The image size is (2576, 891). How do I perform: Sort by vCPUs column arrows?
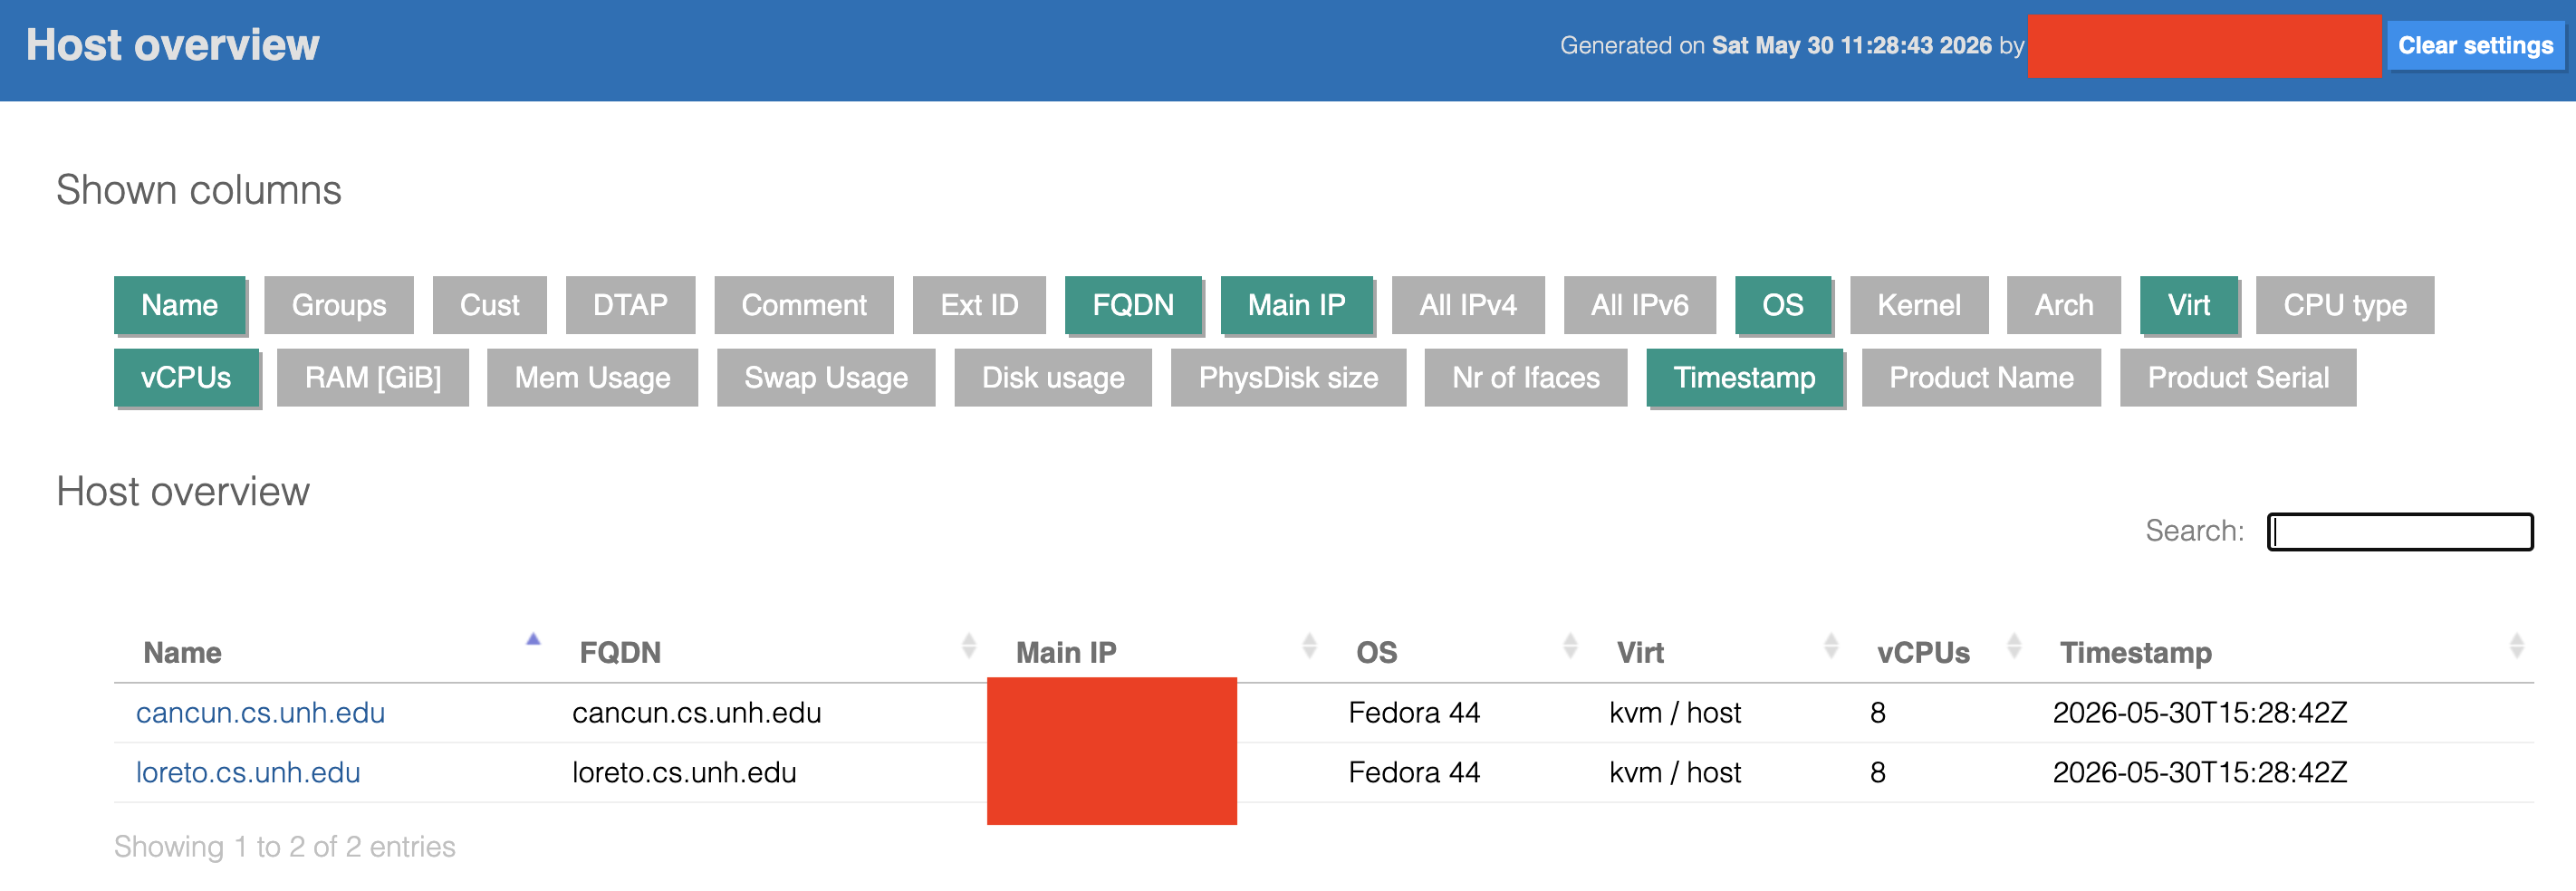pyautogui.click(x=2014, y=646)
